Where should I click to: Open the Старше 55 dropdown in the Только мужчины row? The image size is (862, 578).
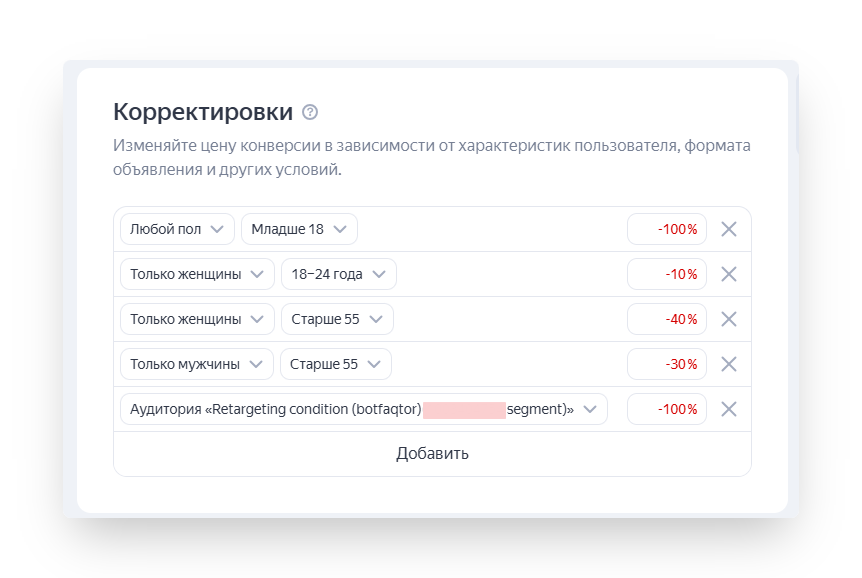335,364
